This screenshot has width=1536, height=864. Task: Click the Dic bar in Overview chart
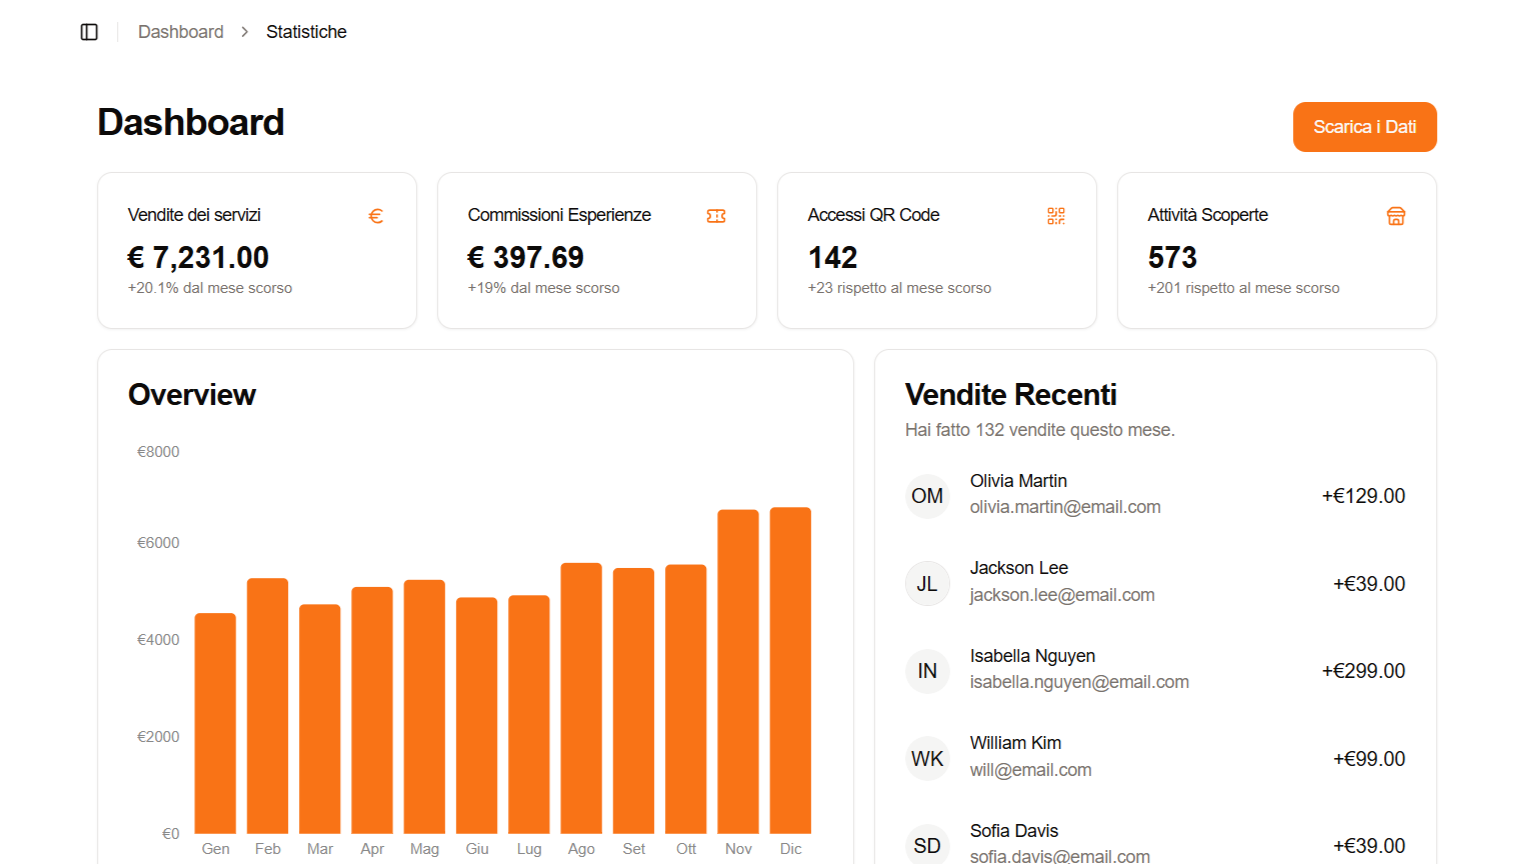(790, 670)
